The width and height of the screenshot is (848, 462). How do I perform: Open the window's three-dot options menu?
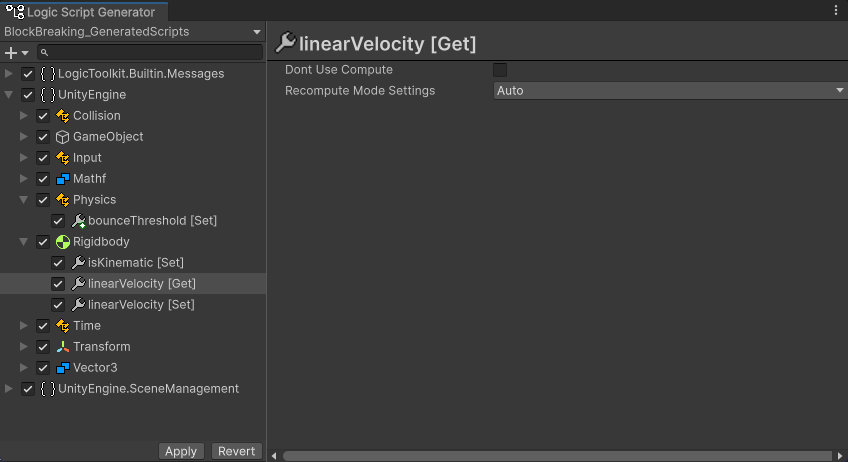pyautogui.click(x=836, y=10)
